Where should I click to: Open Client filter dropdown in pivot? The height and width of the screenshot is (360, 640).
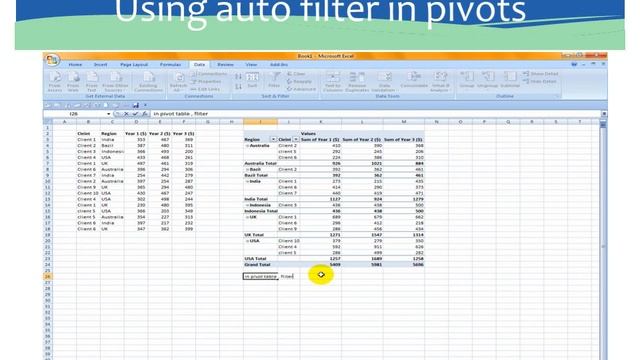[296, 140]
